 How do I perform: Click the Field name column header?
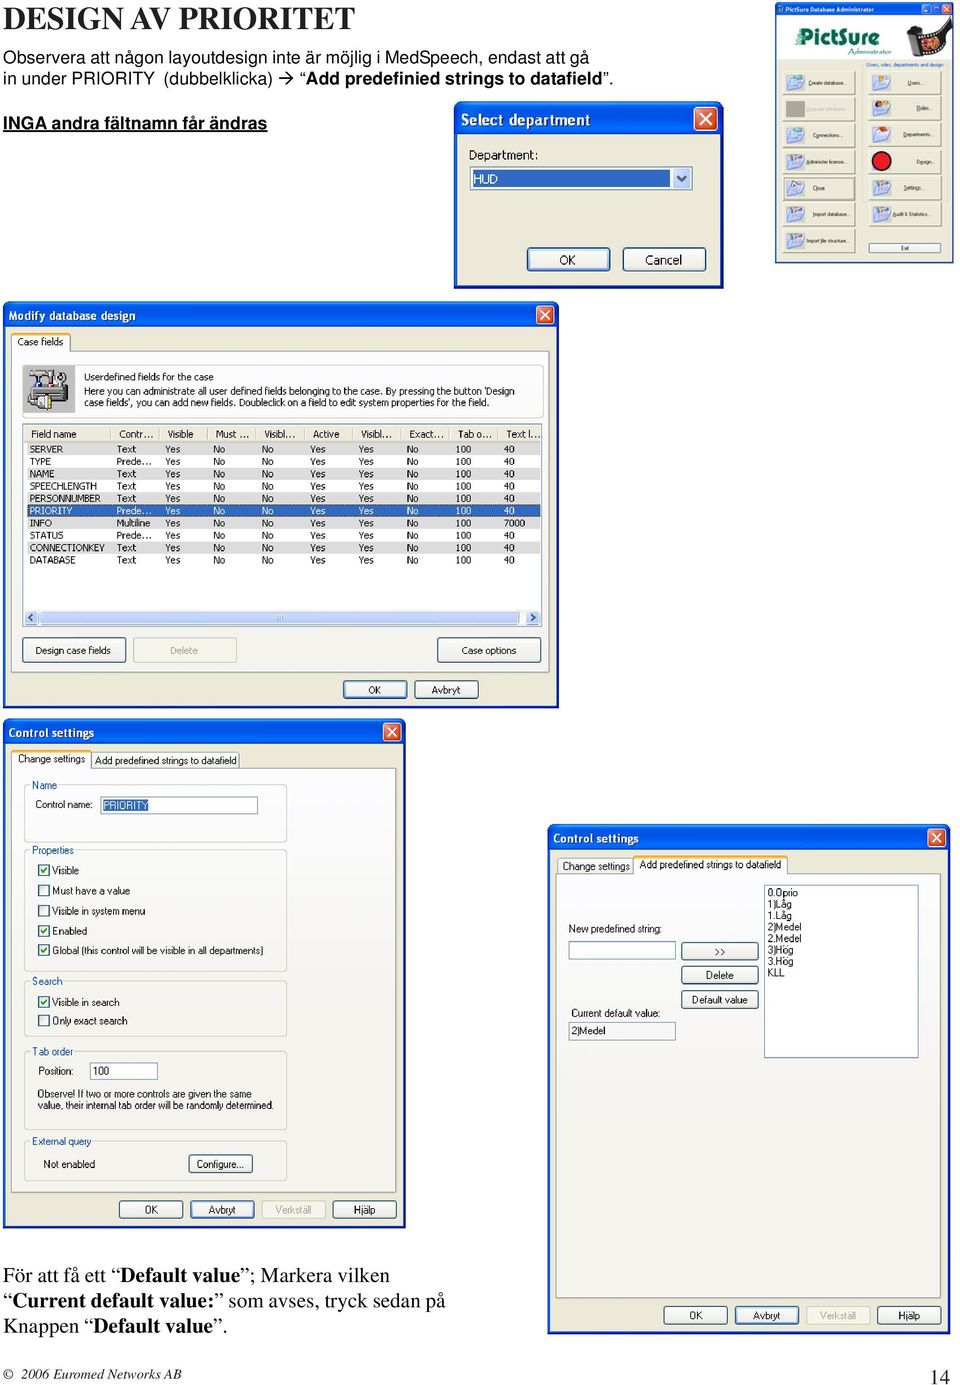point(69,434)
